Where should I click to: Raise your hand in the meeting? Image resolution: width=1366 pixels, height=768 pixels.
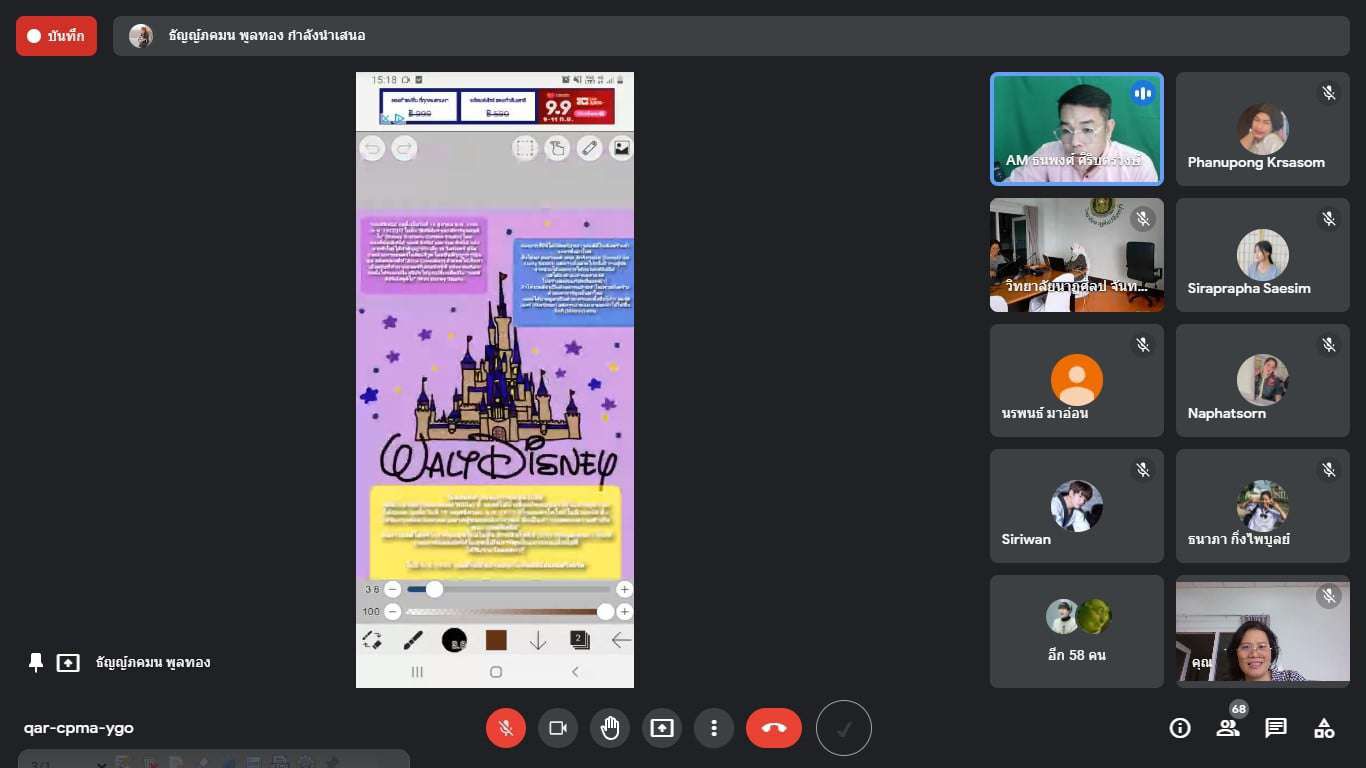610,728
